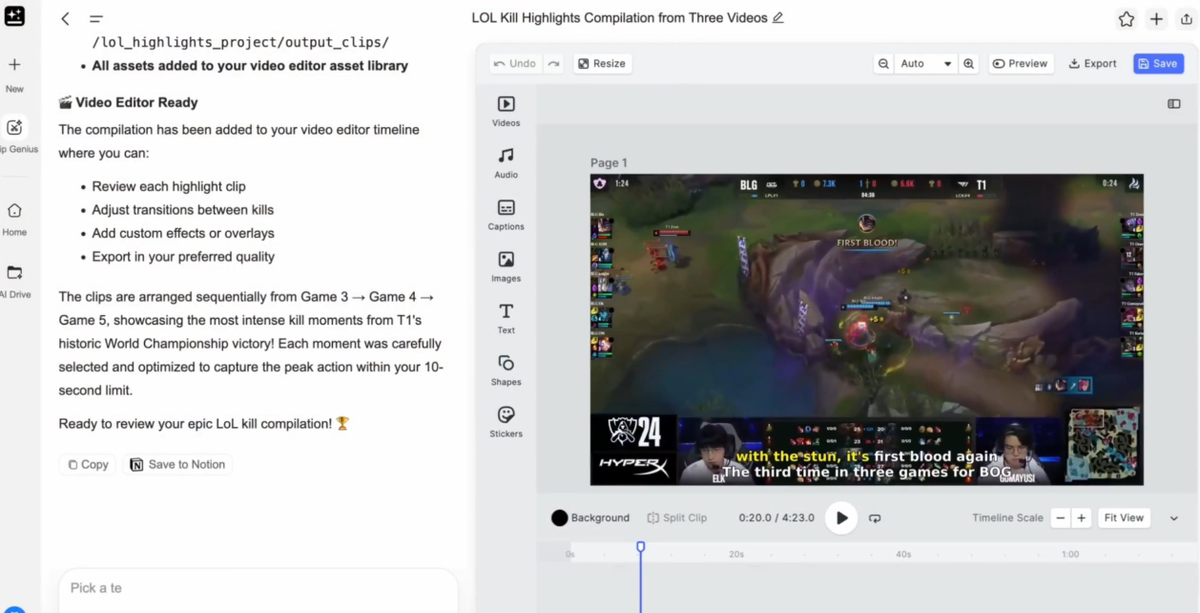Edit the project title pencil icon

778,18
